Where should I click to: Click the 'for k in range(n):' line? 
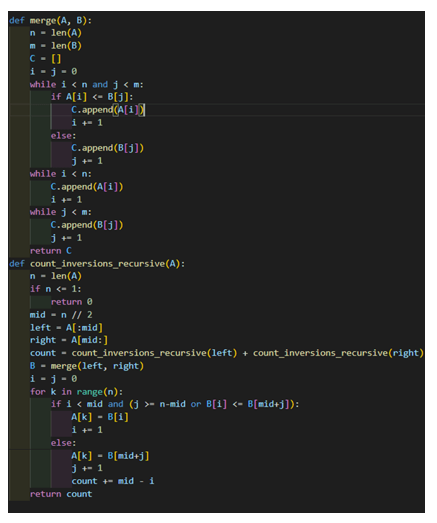pos(76,392)
